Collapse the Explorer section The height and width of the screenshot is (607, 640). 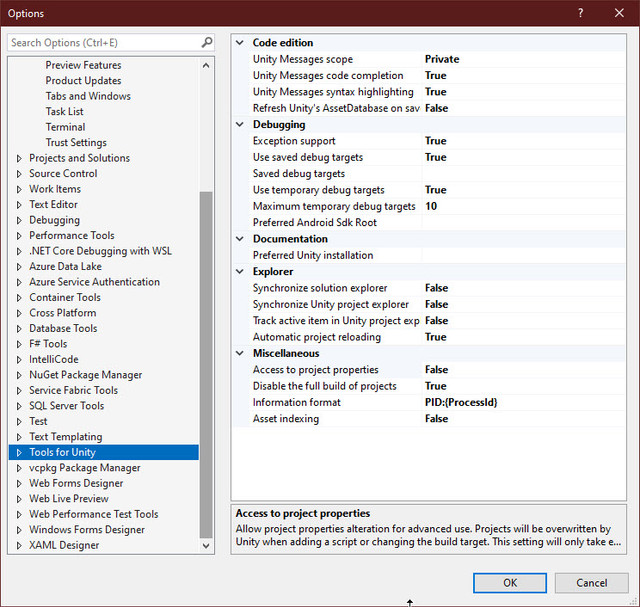click(240, 271)
